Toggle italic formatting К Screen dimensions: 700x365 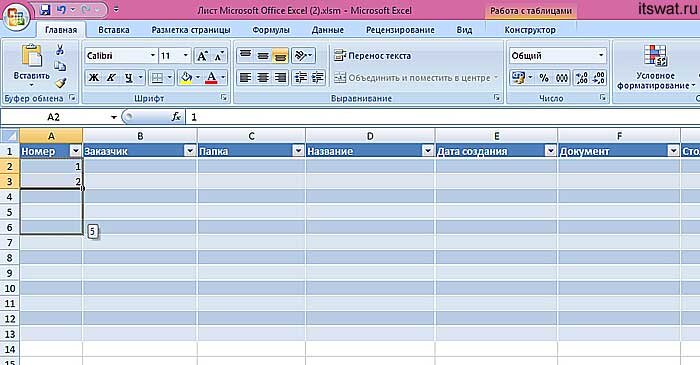click(x=111, y=78)
